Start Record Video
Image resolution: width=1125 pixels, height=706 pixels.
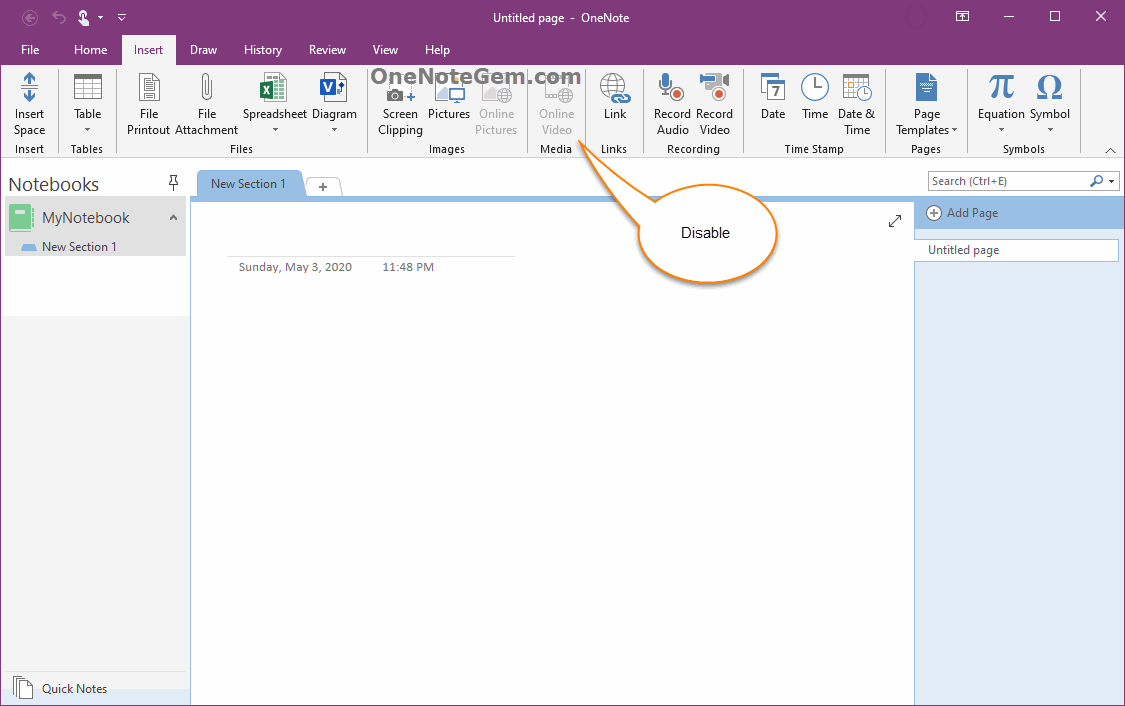[x=715, y=104]
